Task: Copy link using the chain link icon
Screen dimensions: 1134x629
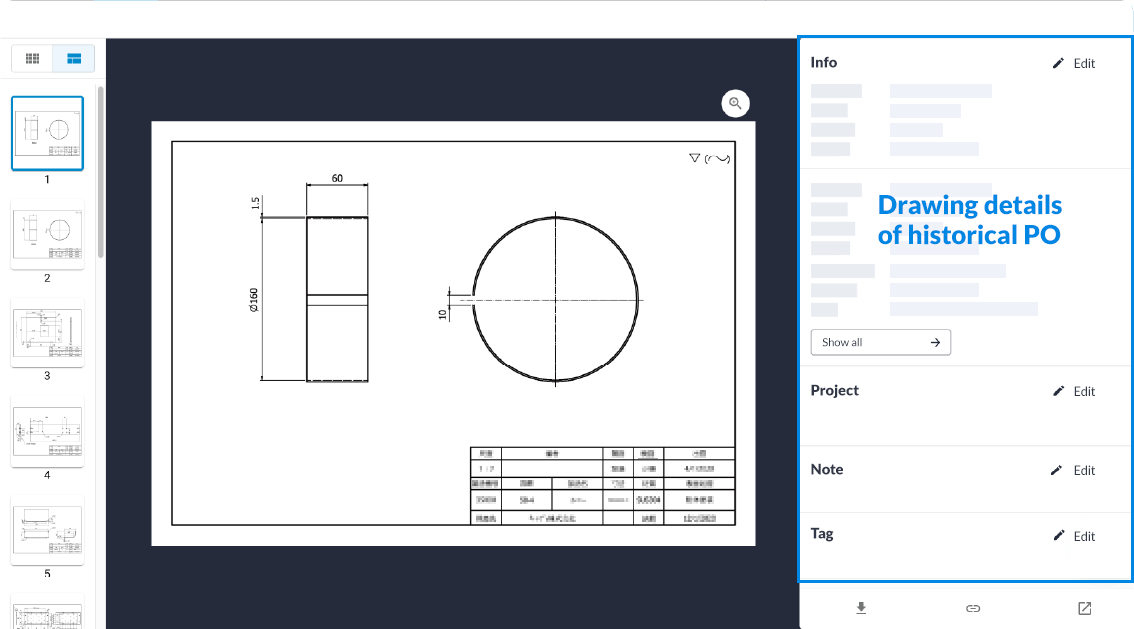Action: pos(973,609)
